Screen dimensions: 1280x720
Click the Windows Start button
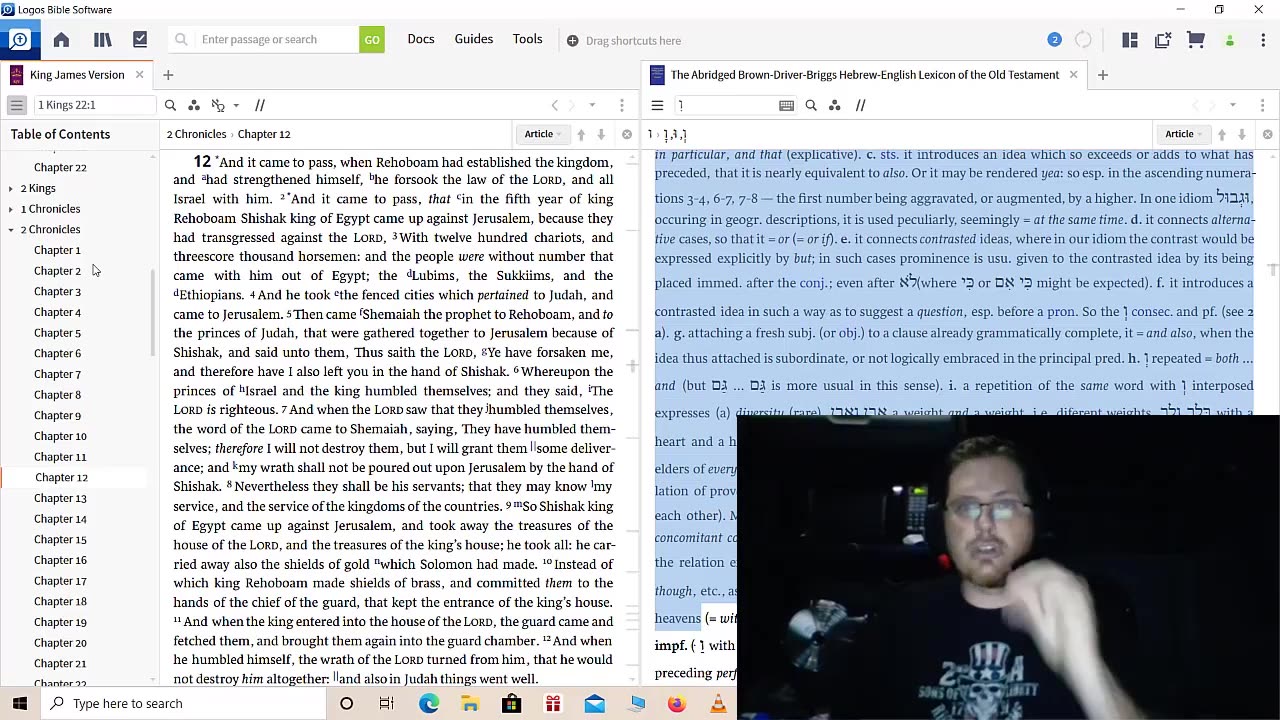tap(19, 703)
